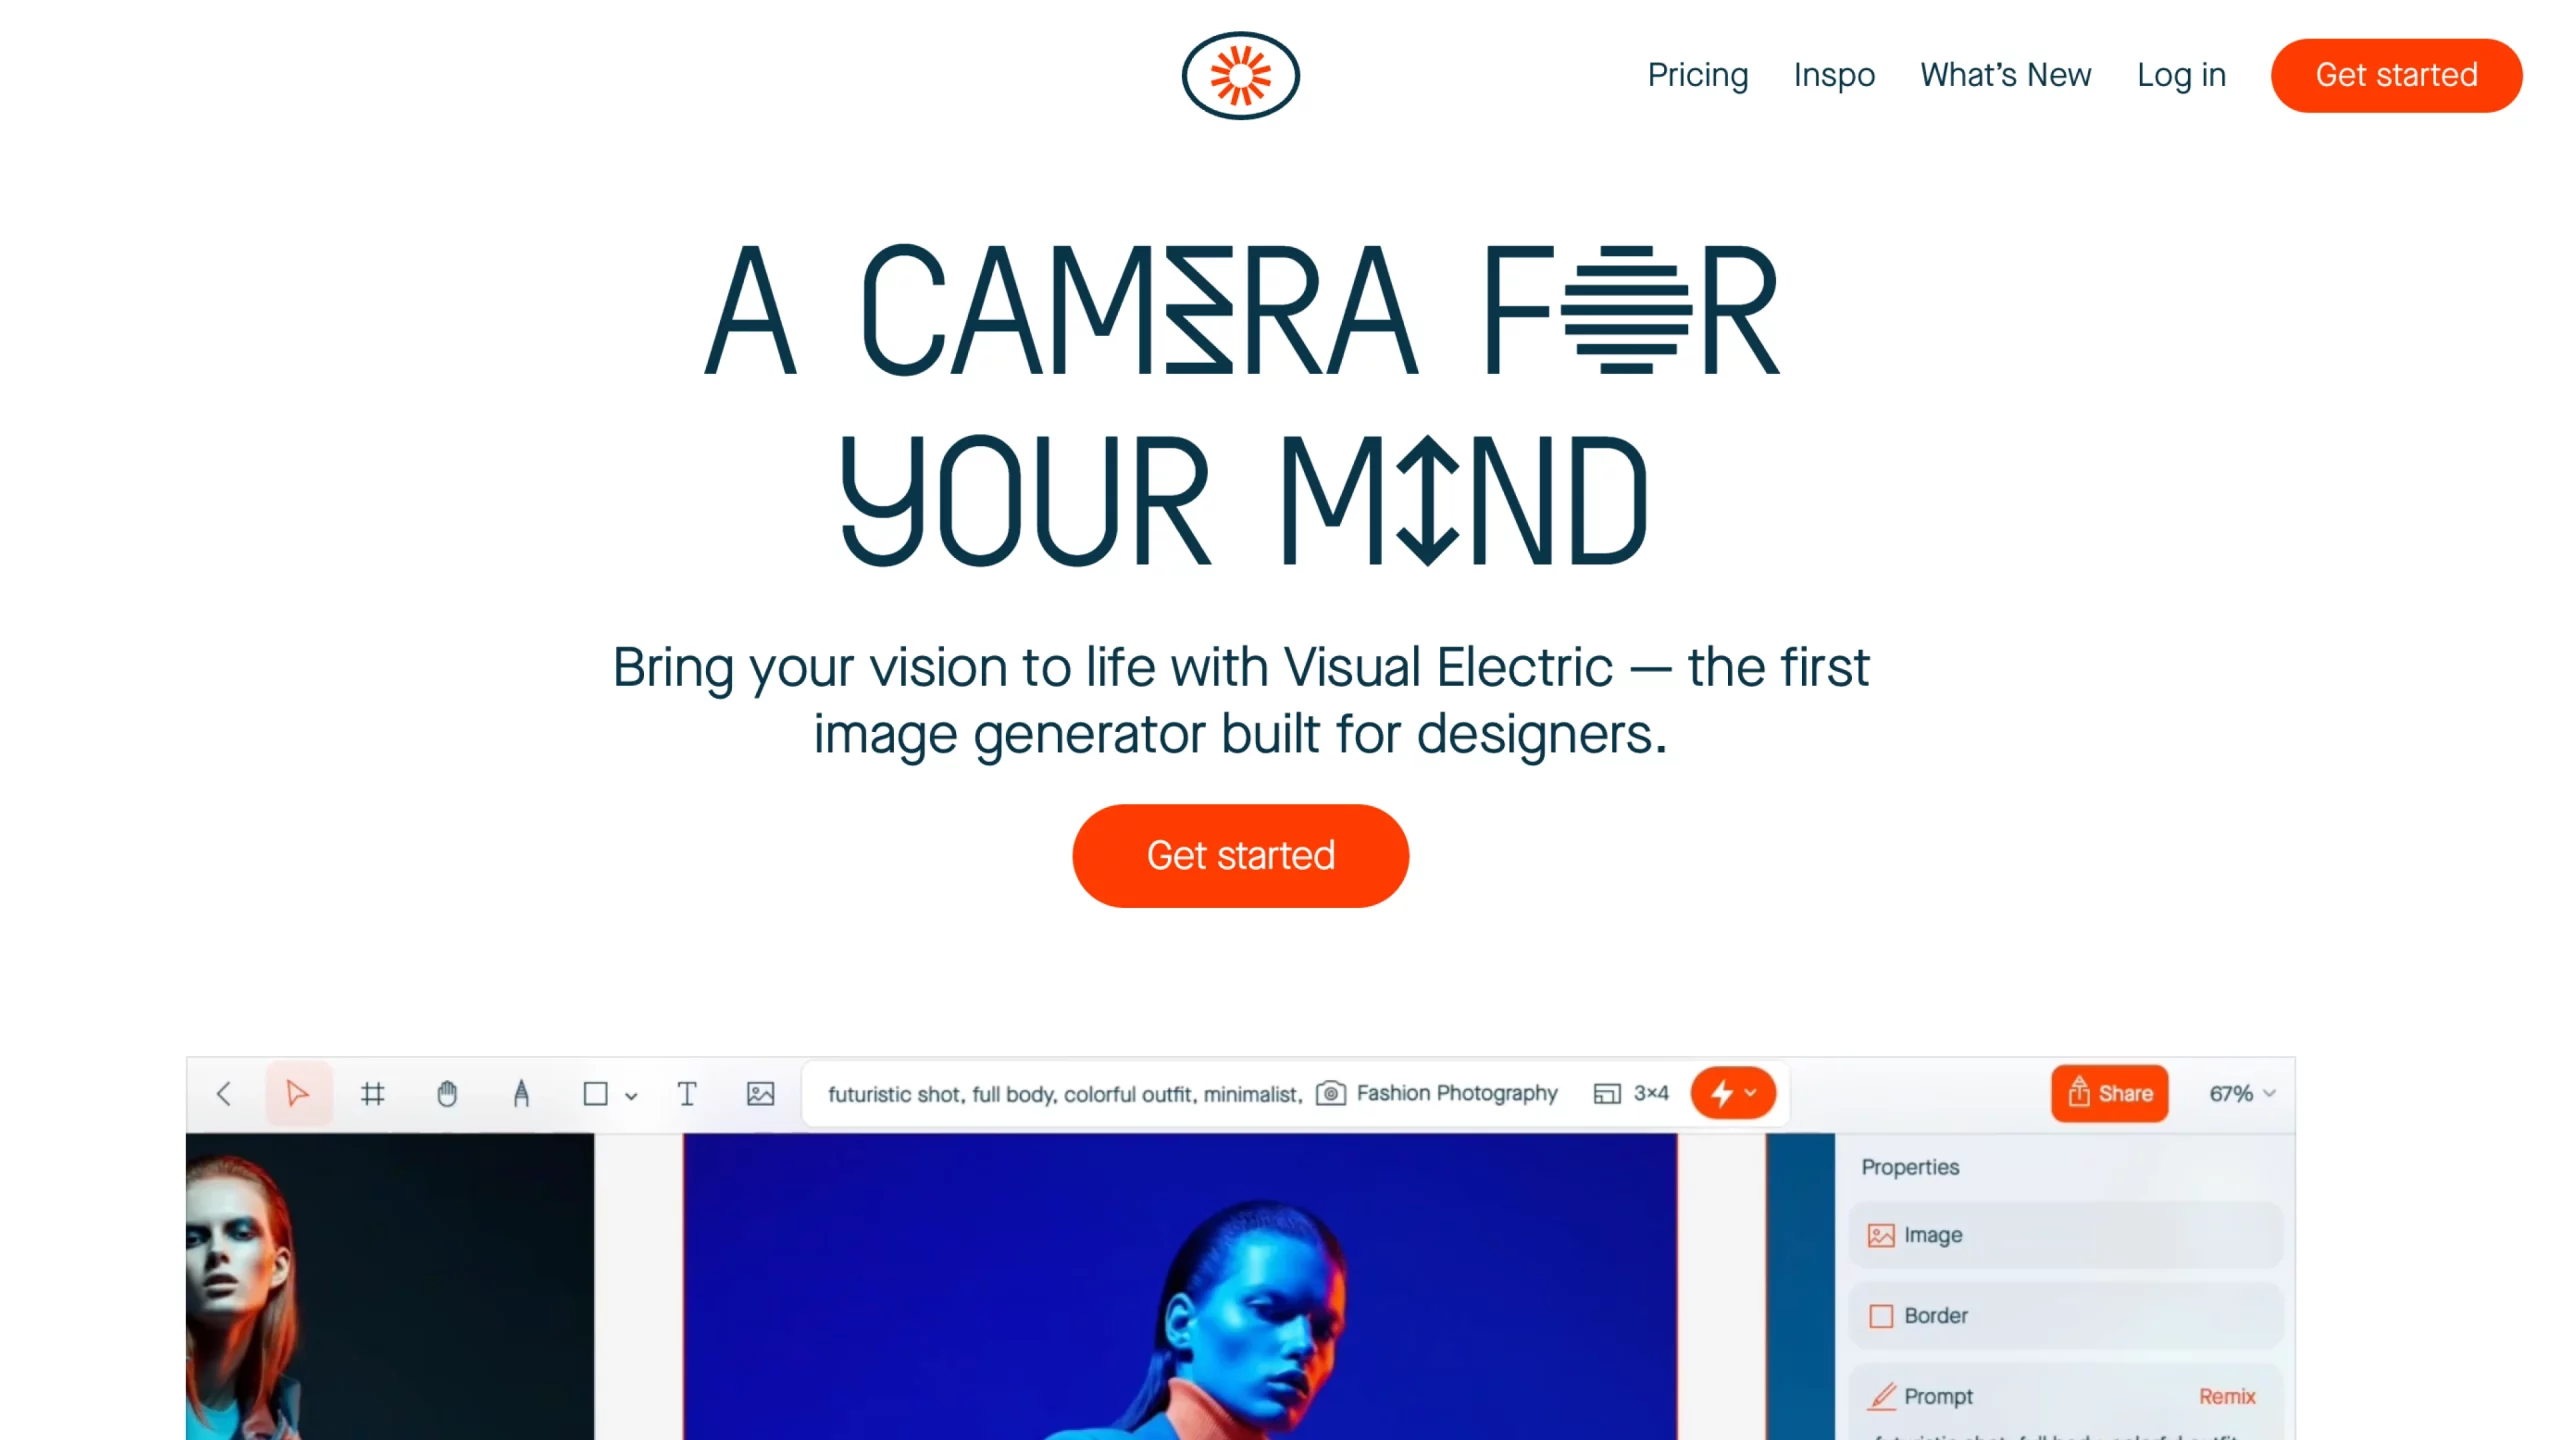Viewport: 2560px width, 1440px height.
Task: Go to What's New
Action: click(x=2005, y=75)
